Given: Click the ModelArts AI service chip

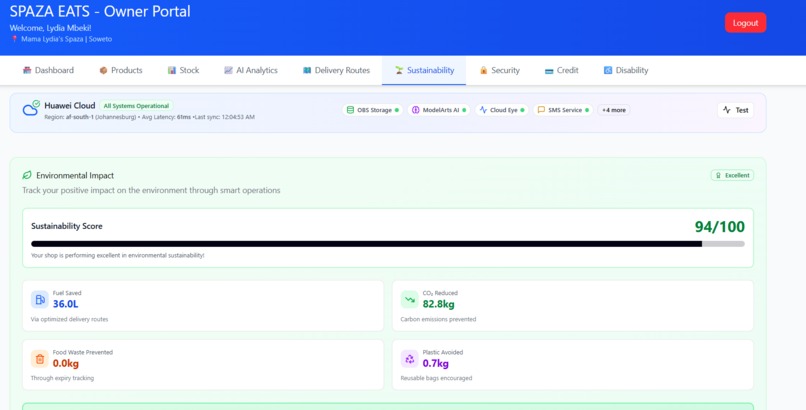Looking at the screenshot, I should [x=439, y=110].
